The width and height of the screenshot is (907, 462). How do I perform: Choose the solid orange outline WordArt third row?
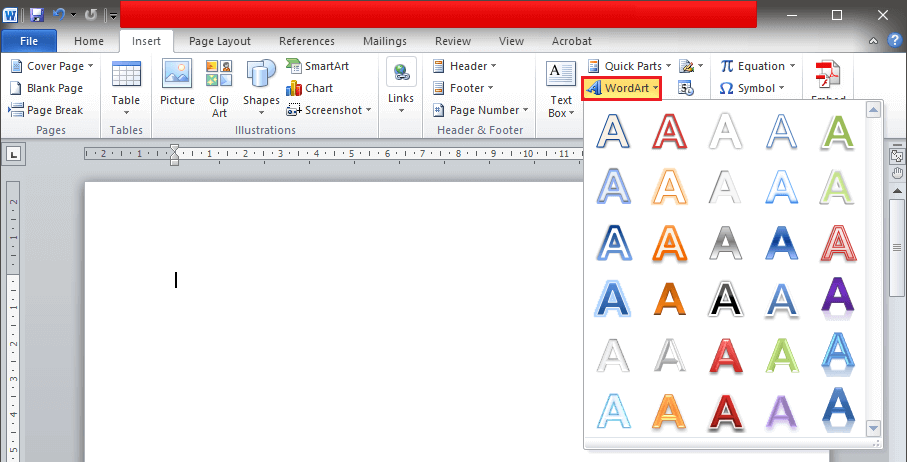(669, 242)
